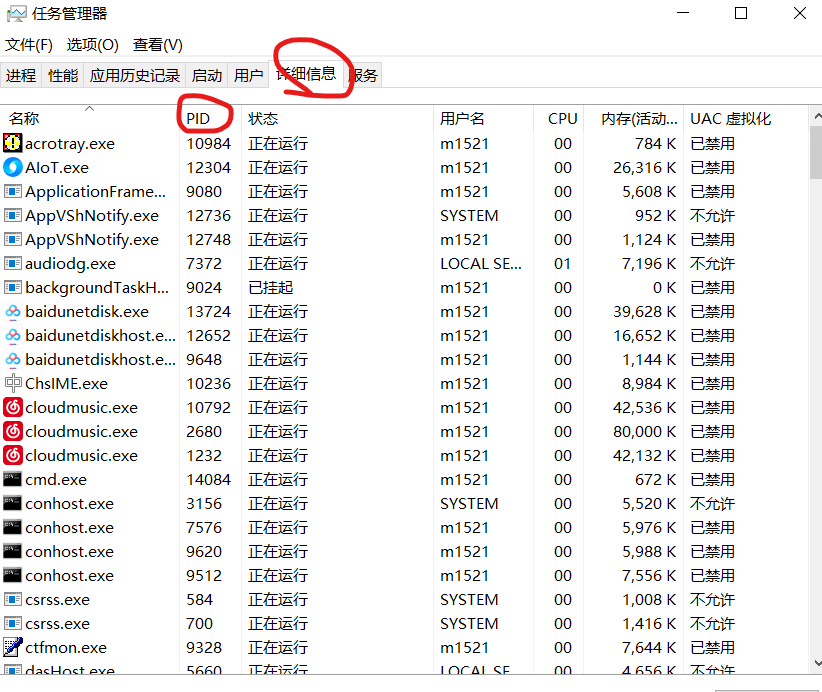Click the vertical scrollbar thumb

coord(816,153)
